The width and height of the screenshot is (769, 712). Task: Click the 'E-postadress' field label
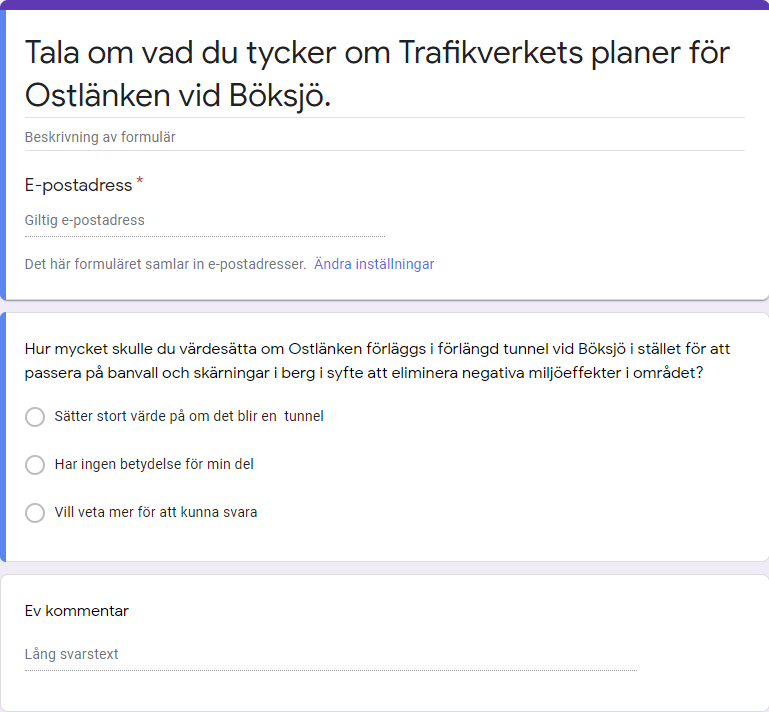click(78, 185)
